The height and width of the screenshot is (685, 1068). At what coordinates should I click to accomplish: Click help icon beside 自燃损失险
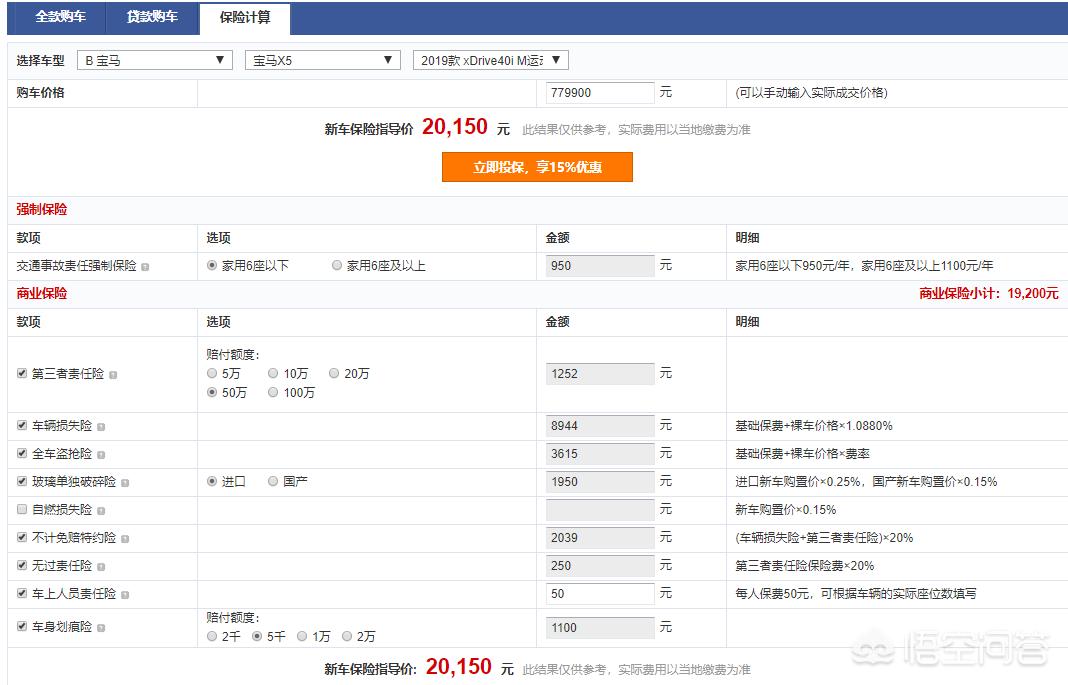click(x=101, y=511)
